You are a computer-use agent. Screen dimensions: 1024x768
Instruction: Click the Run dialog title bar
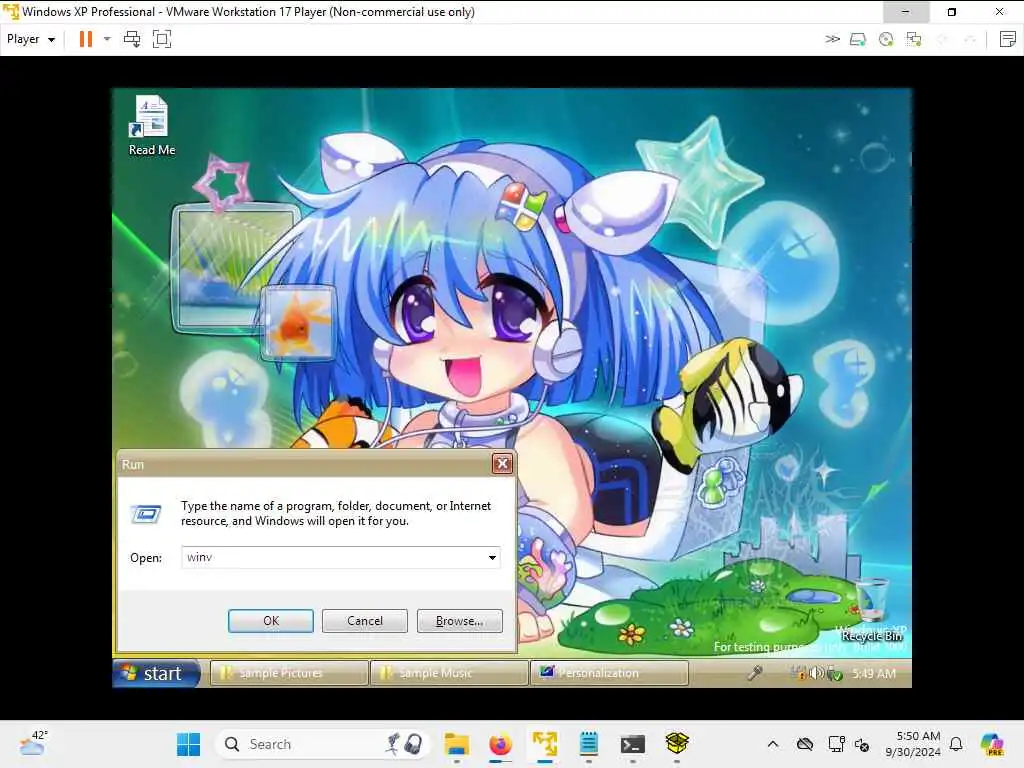click(x=304, y=464)
